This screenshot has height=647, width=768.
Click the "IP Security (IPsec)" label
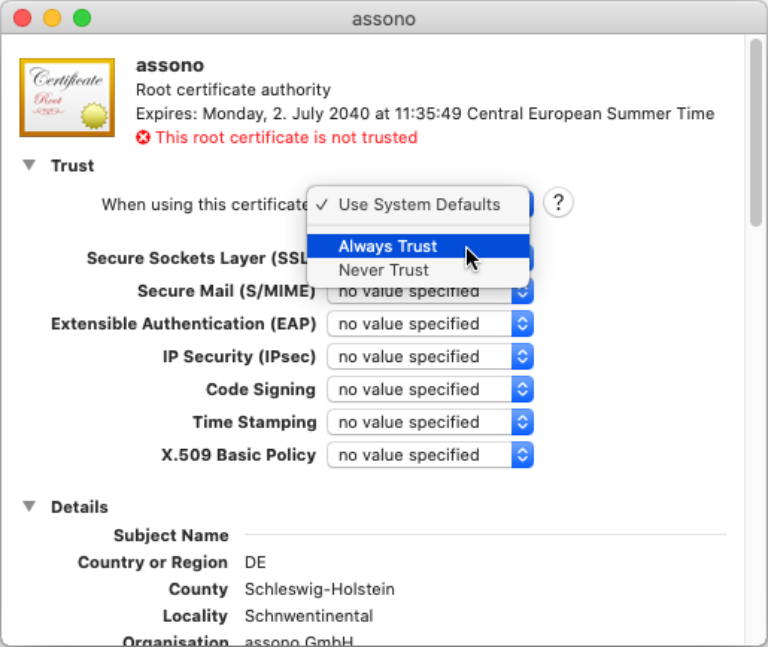(240, 357)
